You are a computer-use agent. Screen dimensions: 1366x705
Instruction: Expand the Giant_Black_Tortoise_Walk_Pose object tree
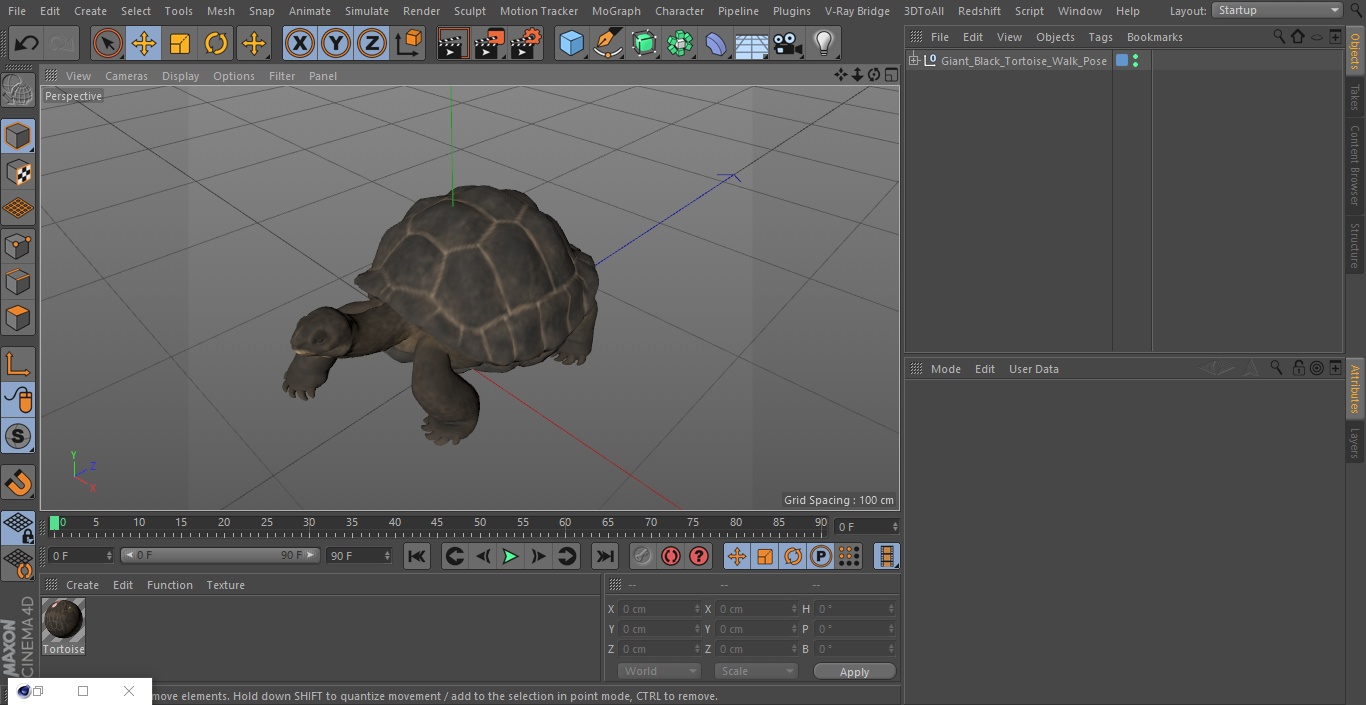click(913, 61)
